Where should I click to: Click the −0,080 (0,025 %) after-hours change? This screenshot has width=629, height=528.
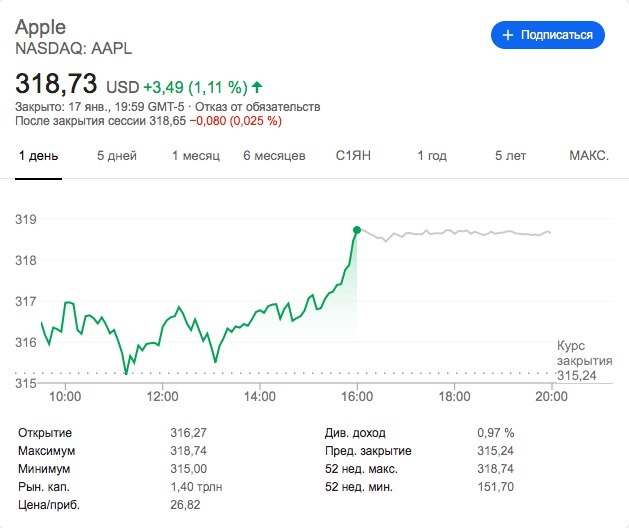(x=235, y=121)
